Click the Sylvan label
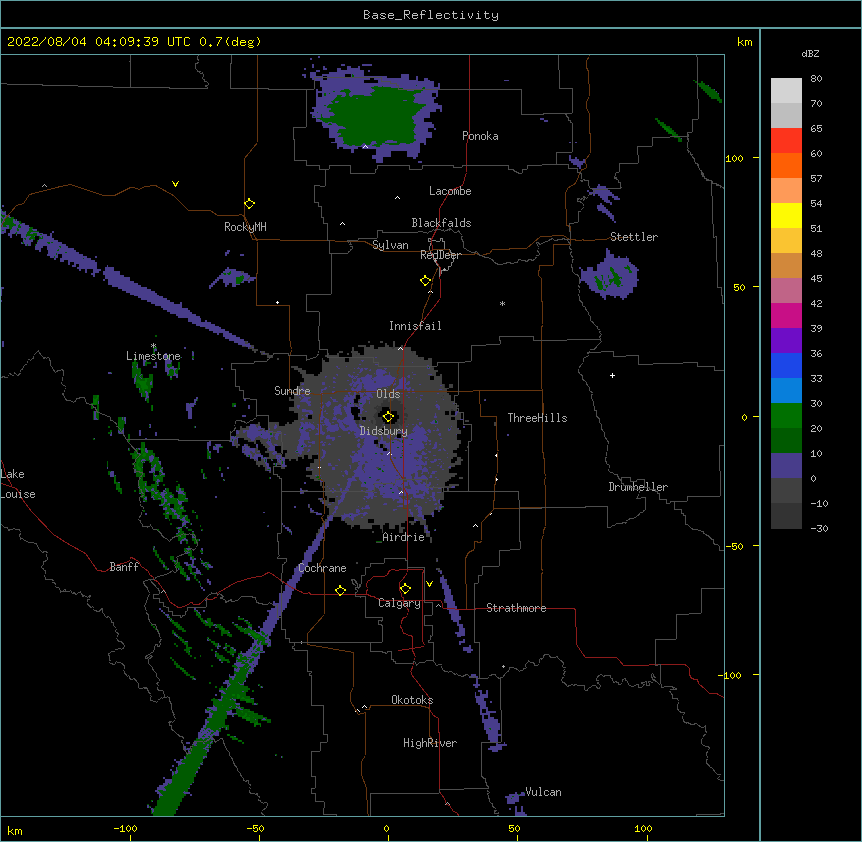The width and height of the screenshot is (862, 842). pyautogui.click(x=390, y=245)
